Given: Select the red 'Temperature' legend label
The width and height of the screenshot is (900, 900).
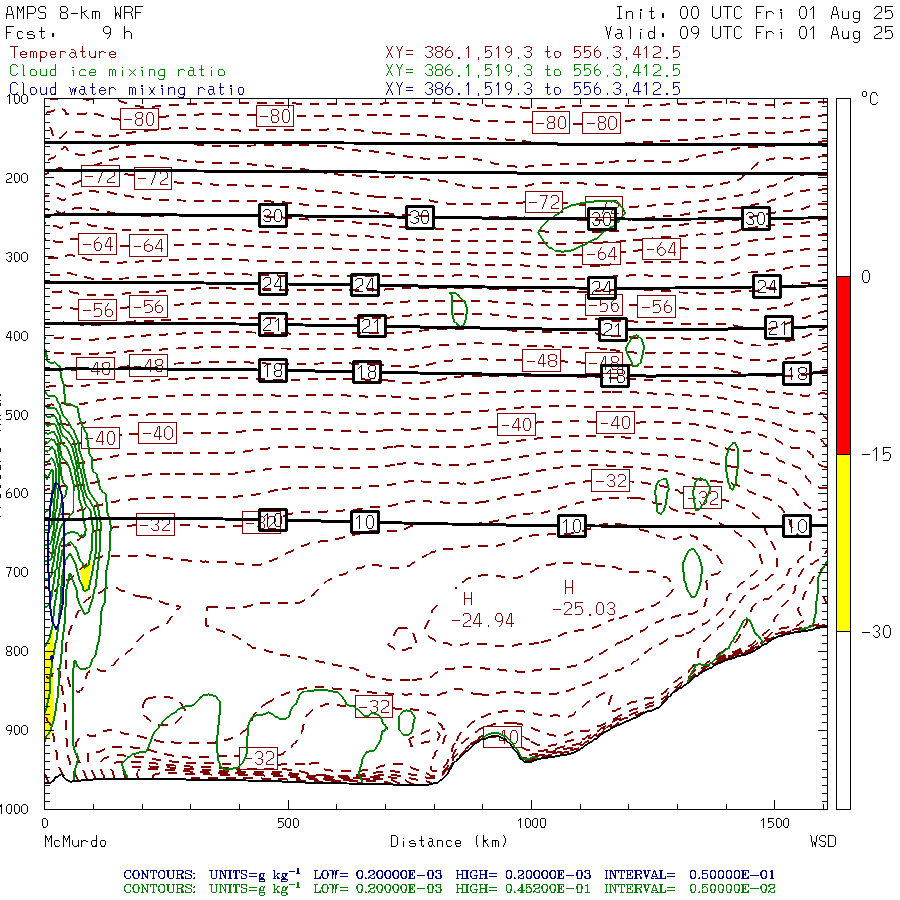Looking at the screenshot, I should coord(64,53).
